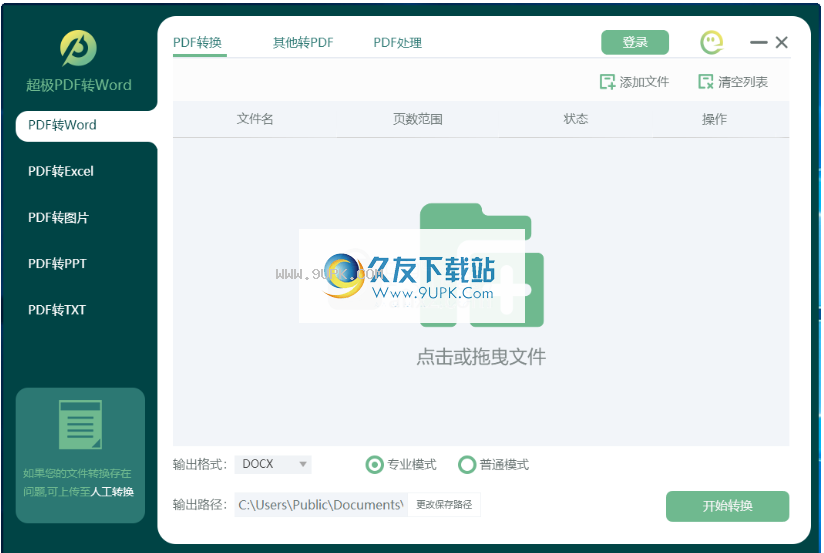Close the converter window
The image size is (824, 553).
click(781, 43)
